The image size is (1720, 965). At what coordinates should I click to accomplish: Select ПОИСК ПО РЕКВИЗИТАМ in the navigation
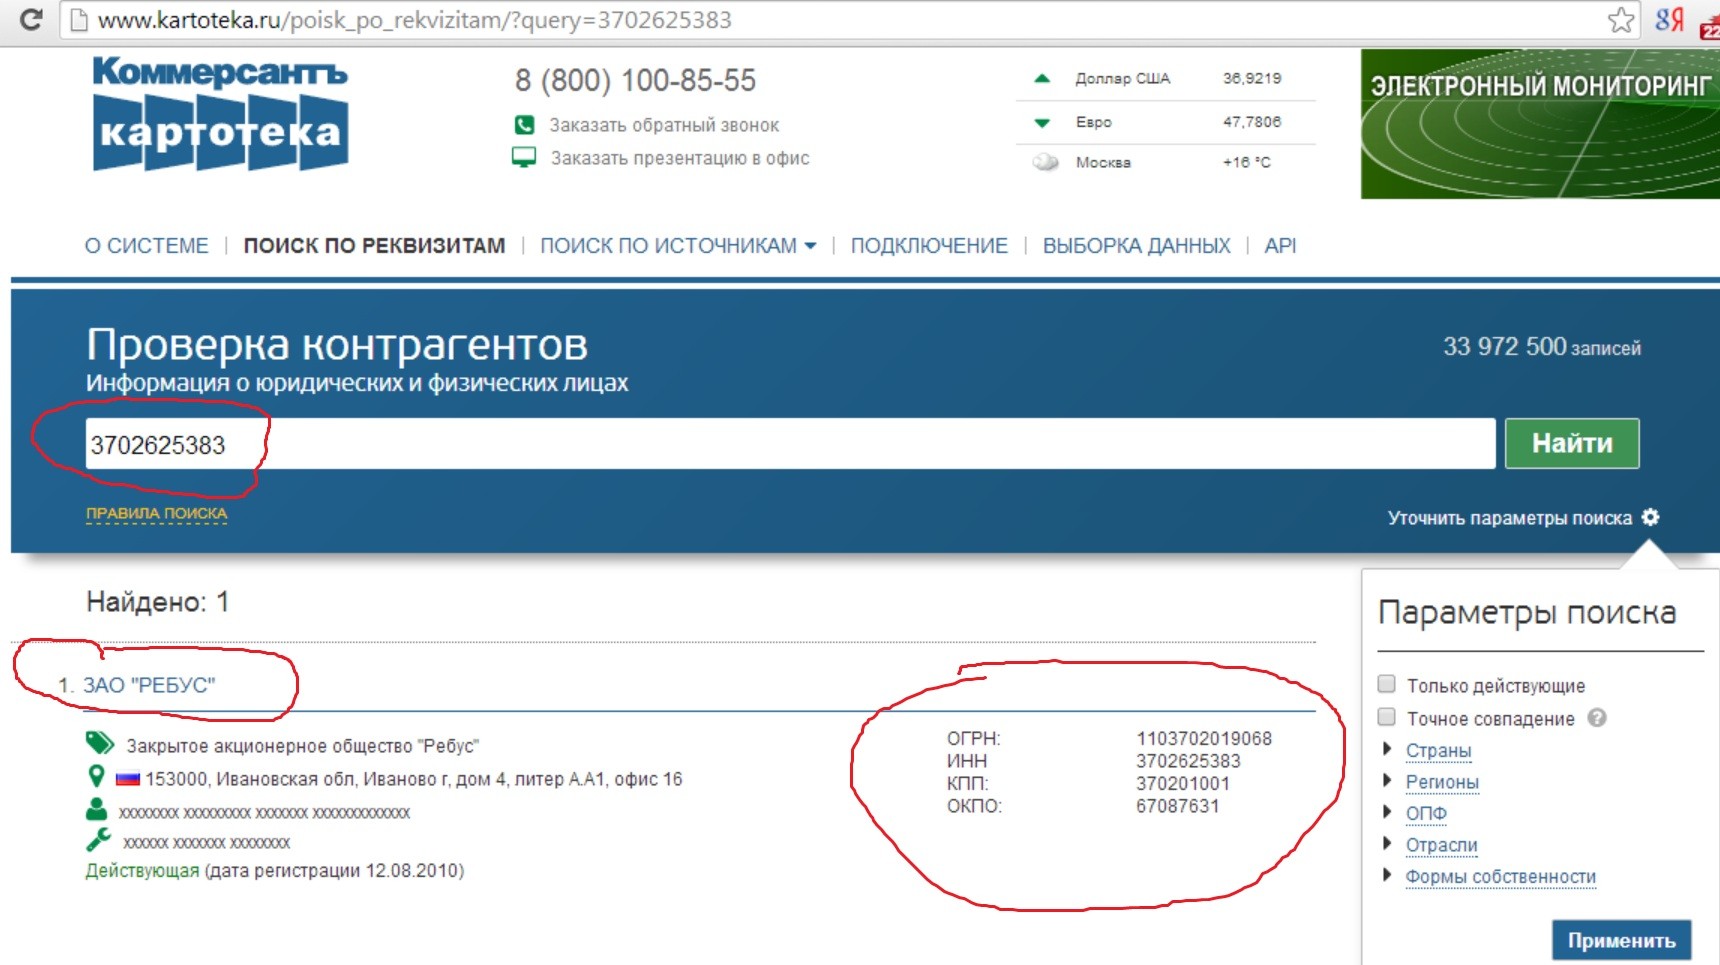pos(374,246)
